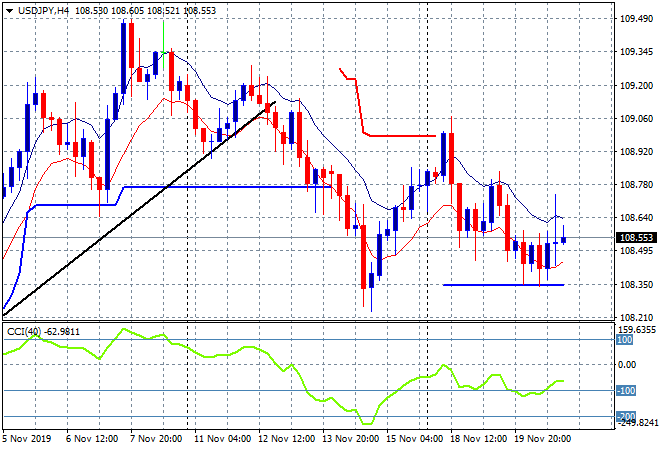
Task: Click the 108.495 price scale label
Action: 636,251
